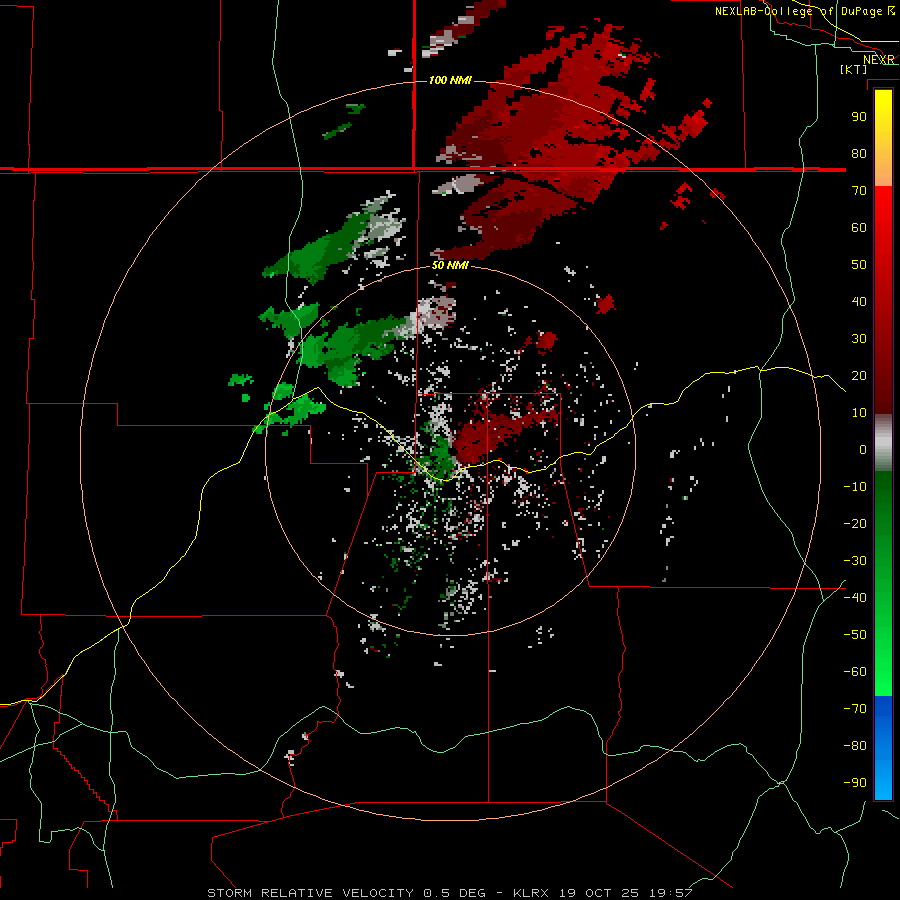The height and width of the screenshot is (900, 900).
Task: Select the NEXLAB-College of DuPage title text
Action: (804, 11)
